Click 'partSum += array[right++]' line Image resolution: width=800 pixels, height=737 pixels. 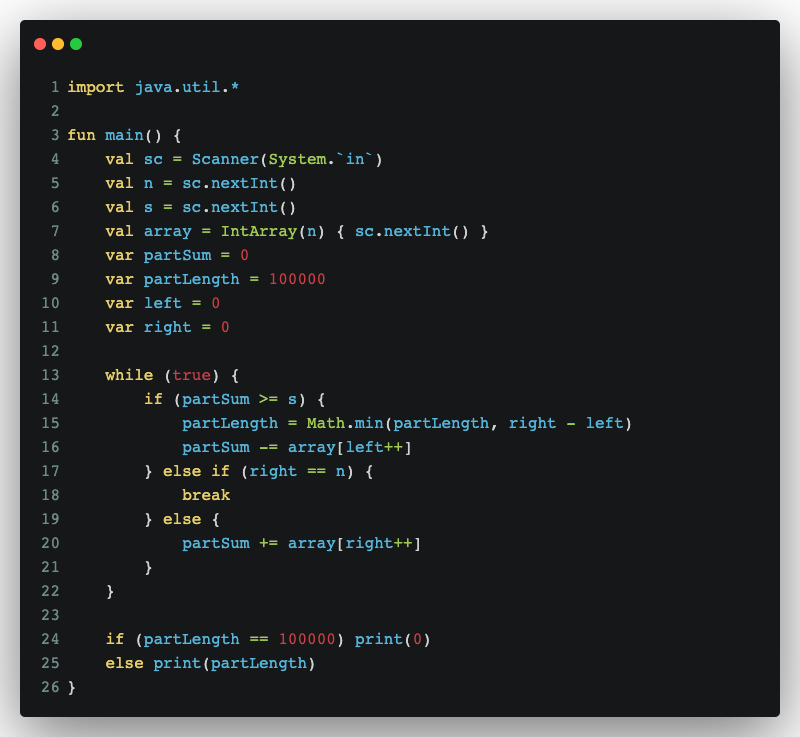[x=302, y=543]
